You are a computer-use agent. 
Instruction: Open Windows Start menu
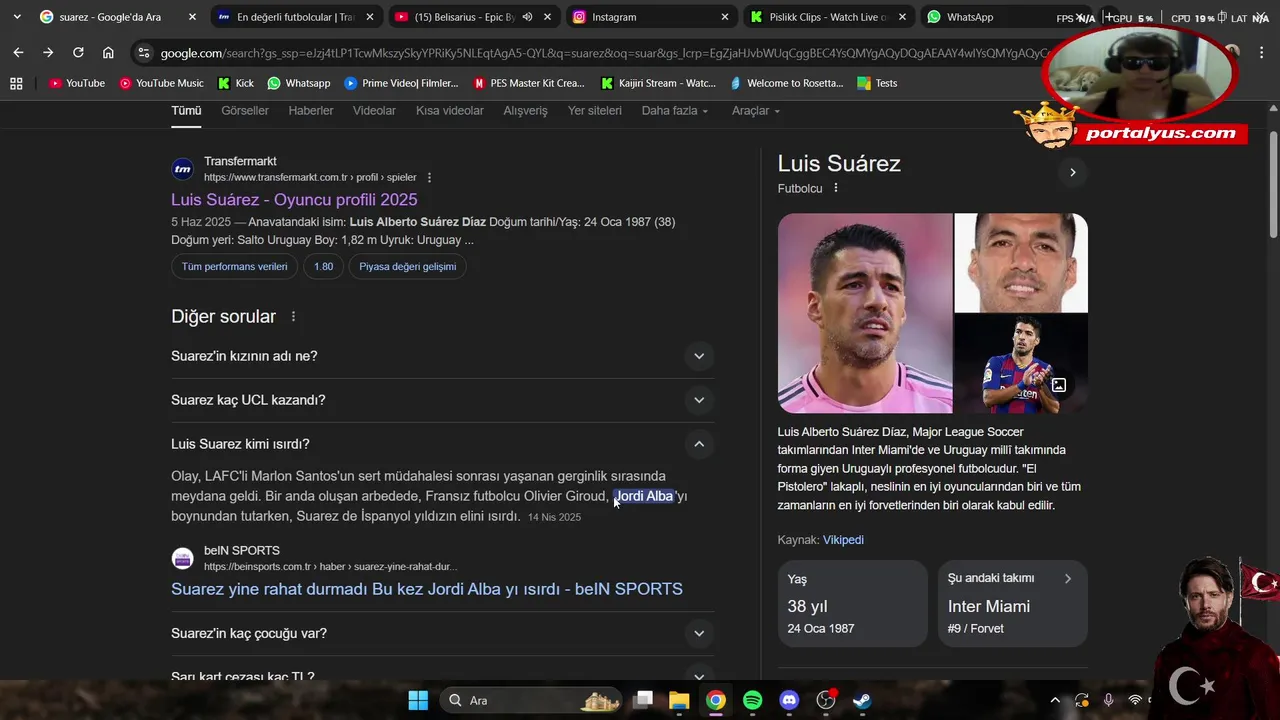pos(418,700)
